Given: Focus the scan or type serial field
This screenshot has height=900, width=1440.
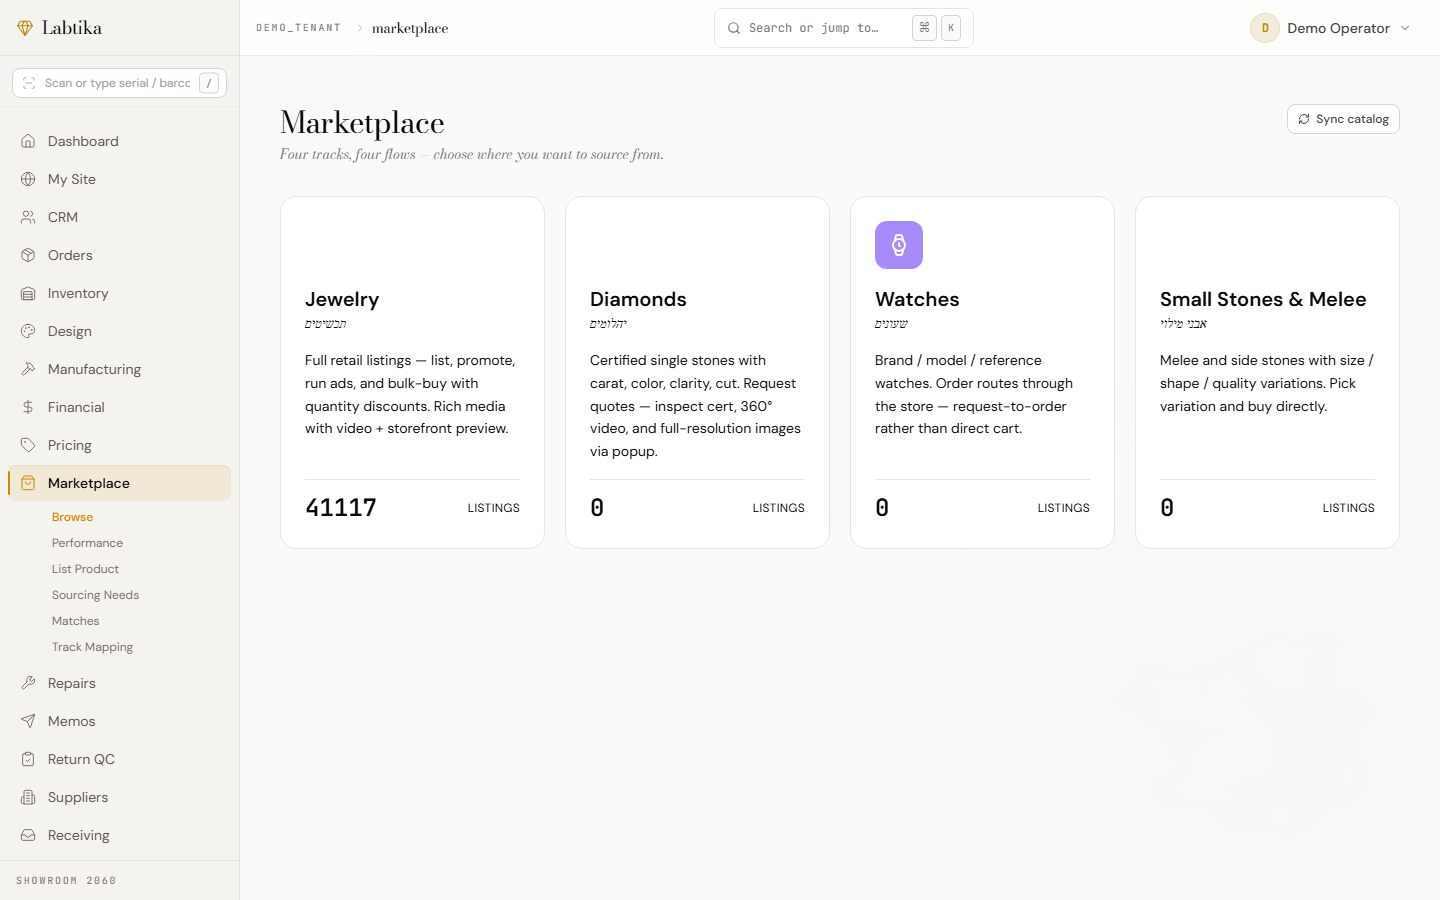Looking at the screenshot, I should (x=119, y=83).
